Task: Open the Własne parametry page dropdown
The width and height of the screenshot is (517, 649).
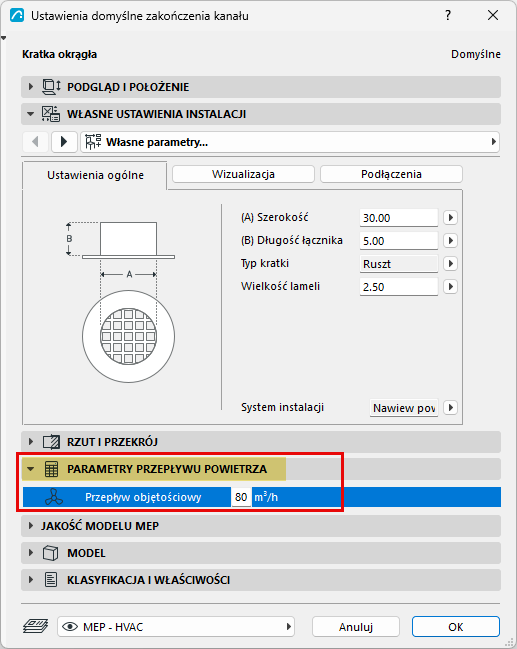Action: [290, 142]
